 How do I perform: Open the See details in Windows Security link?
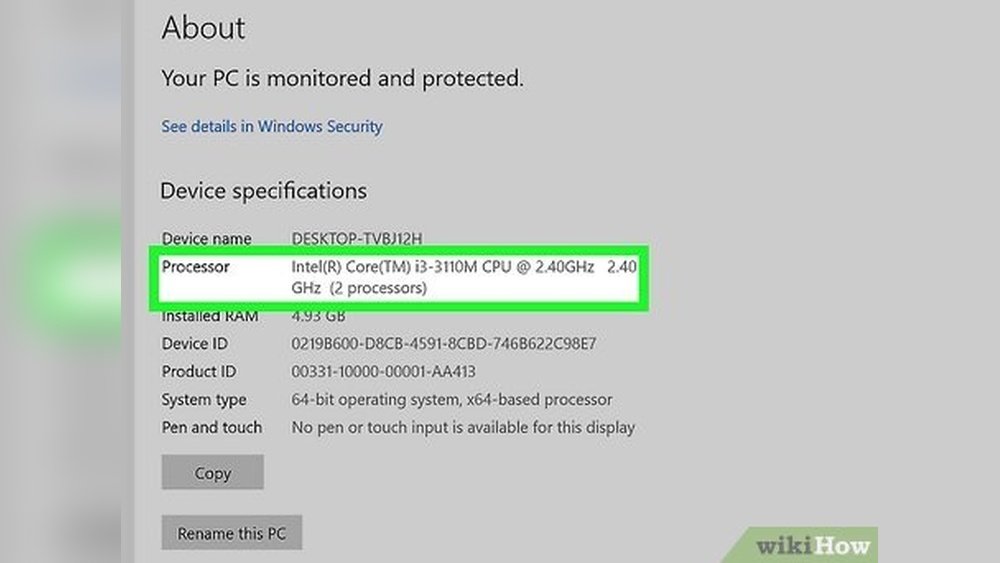coord(272,127)
